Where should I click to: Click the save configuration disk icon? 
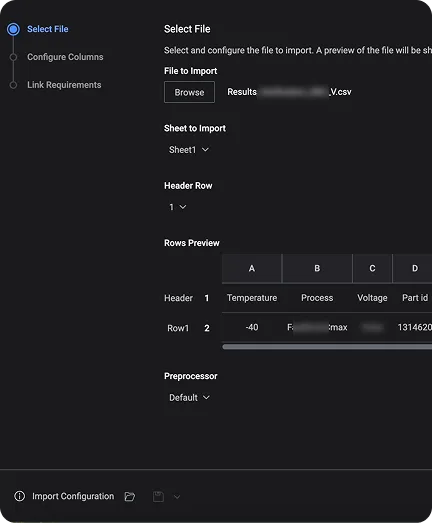pyautogui.click(x=158, y=496)
